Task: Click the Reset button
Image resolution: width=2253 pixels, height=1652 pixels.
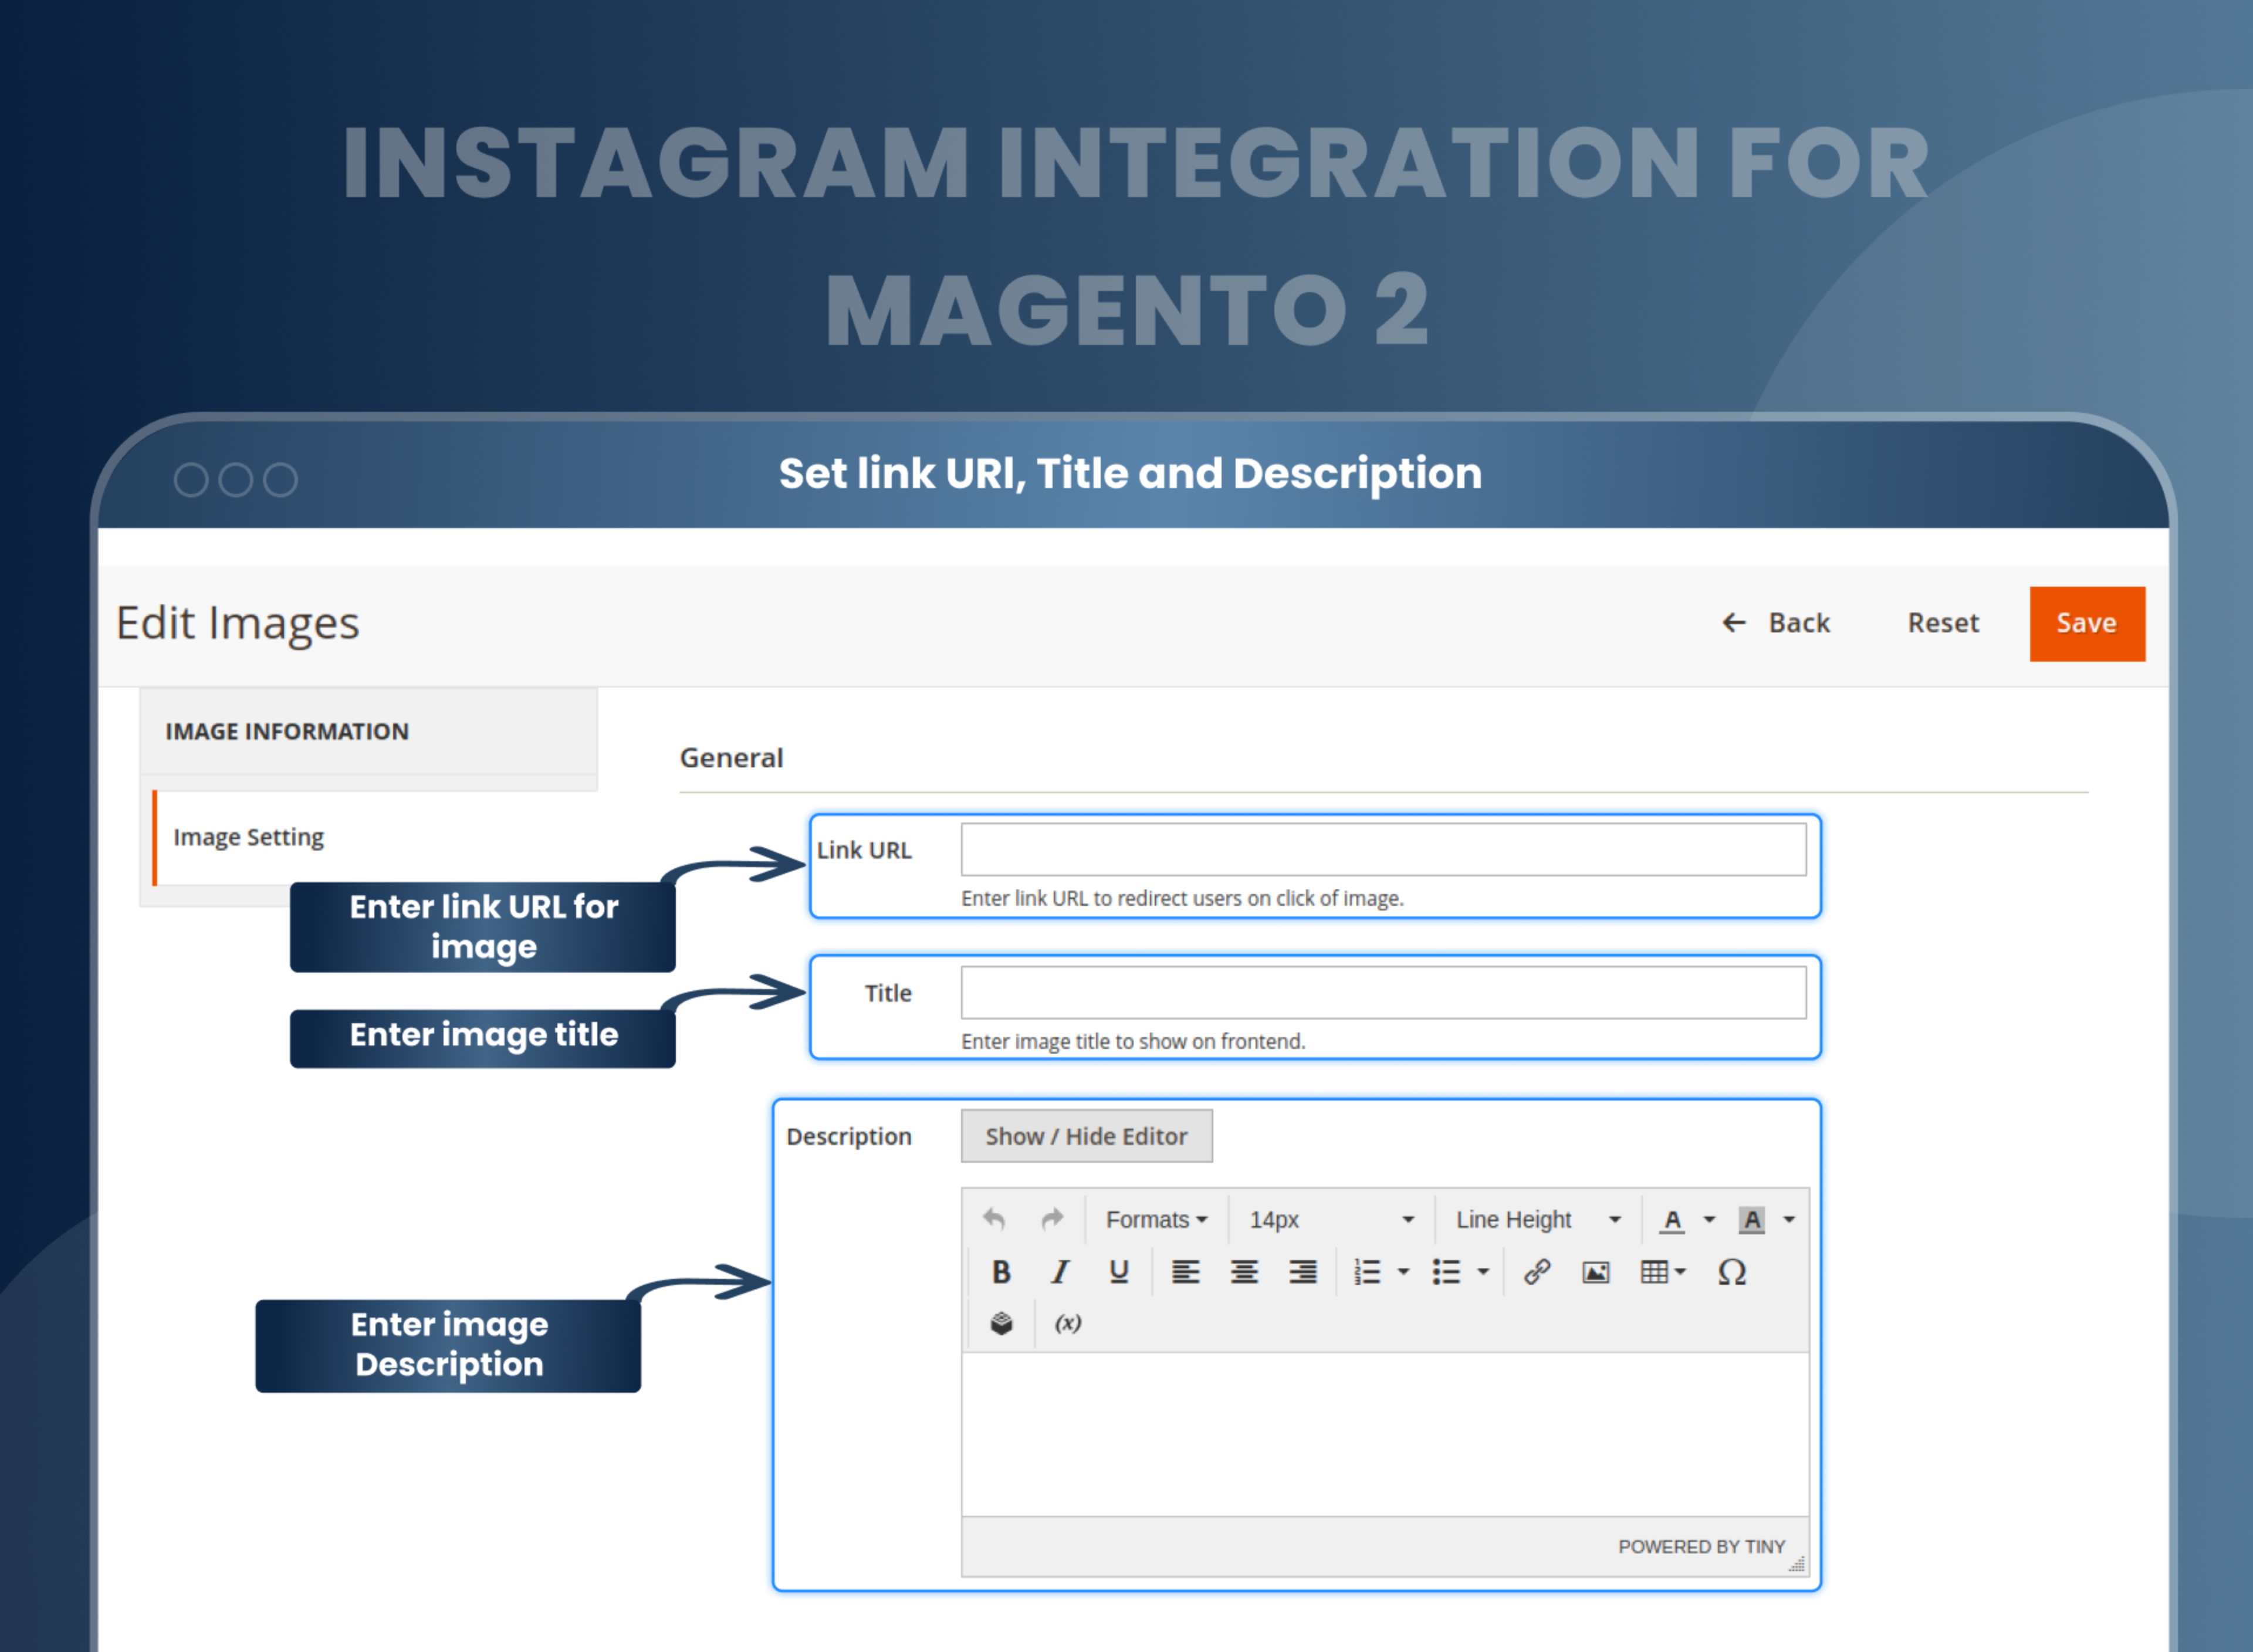Action: (x=1943, y=623)
